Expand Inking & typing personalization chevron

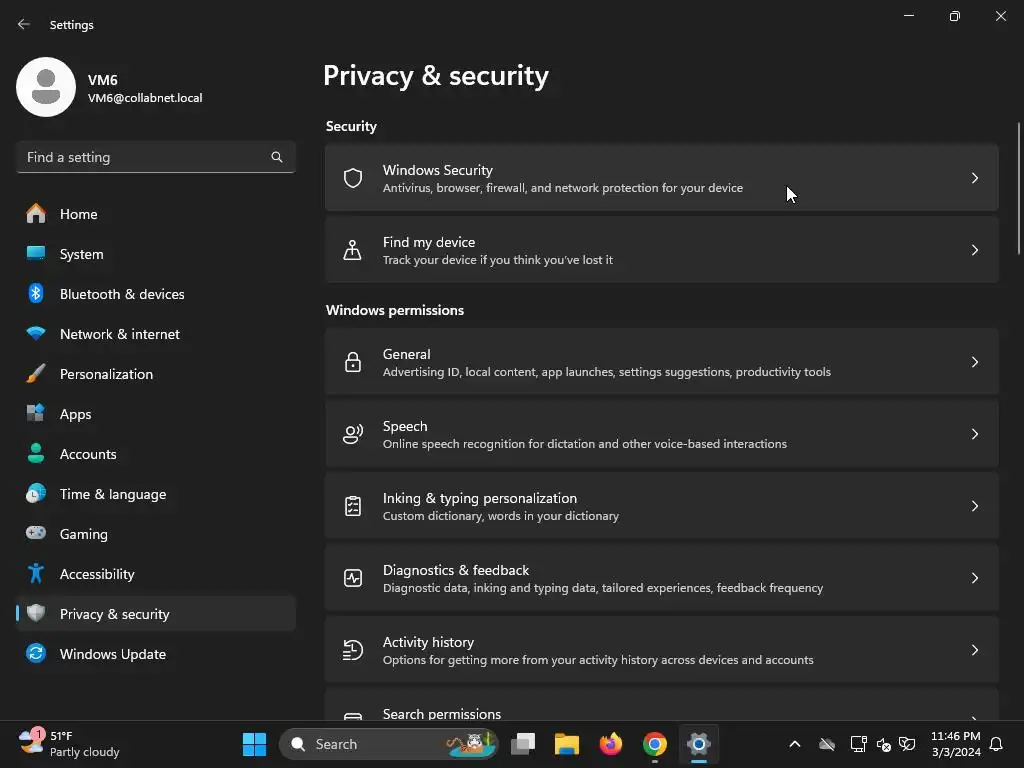pos(974,506)
